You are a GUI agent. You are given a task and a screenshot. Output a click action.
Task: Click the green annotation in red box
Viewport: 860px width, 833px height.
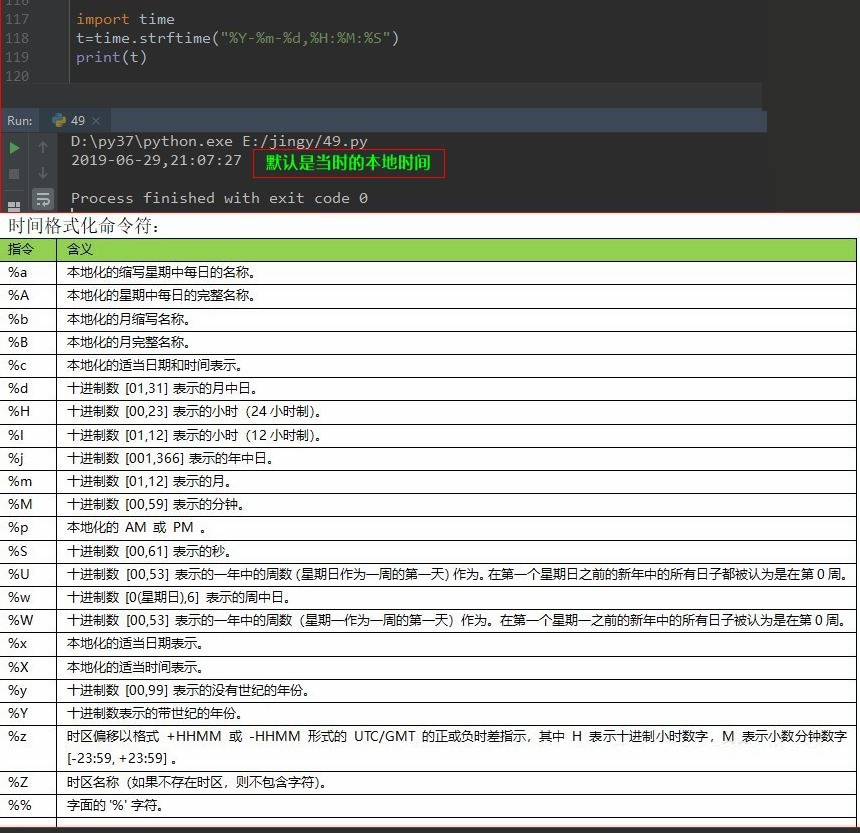coord(348,162)
